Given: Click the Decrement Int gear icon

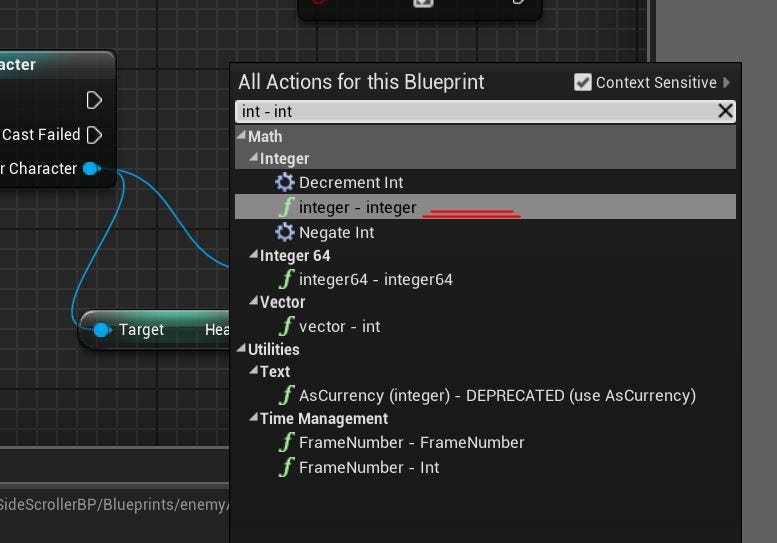Looking at the screenshot, I should point(285,182).
